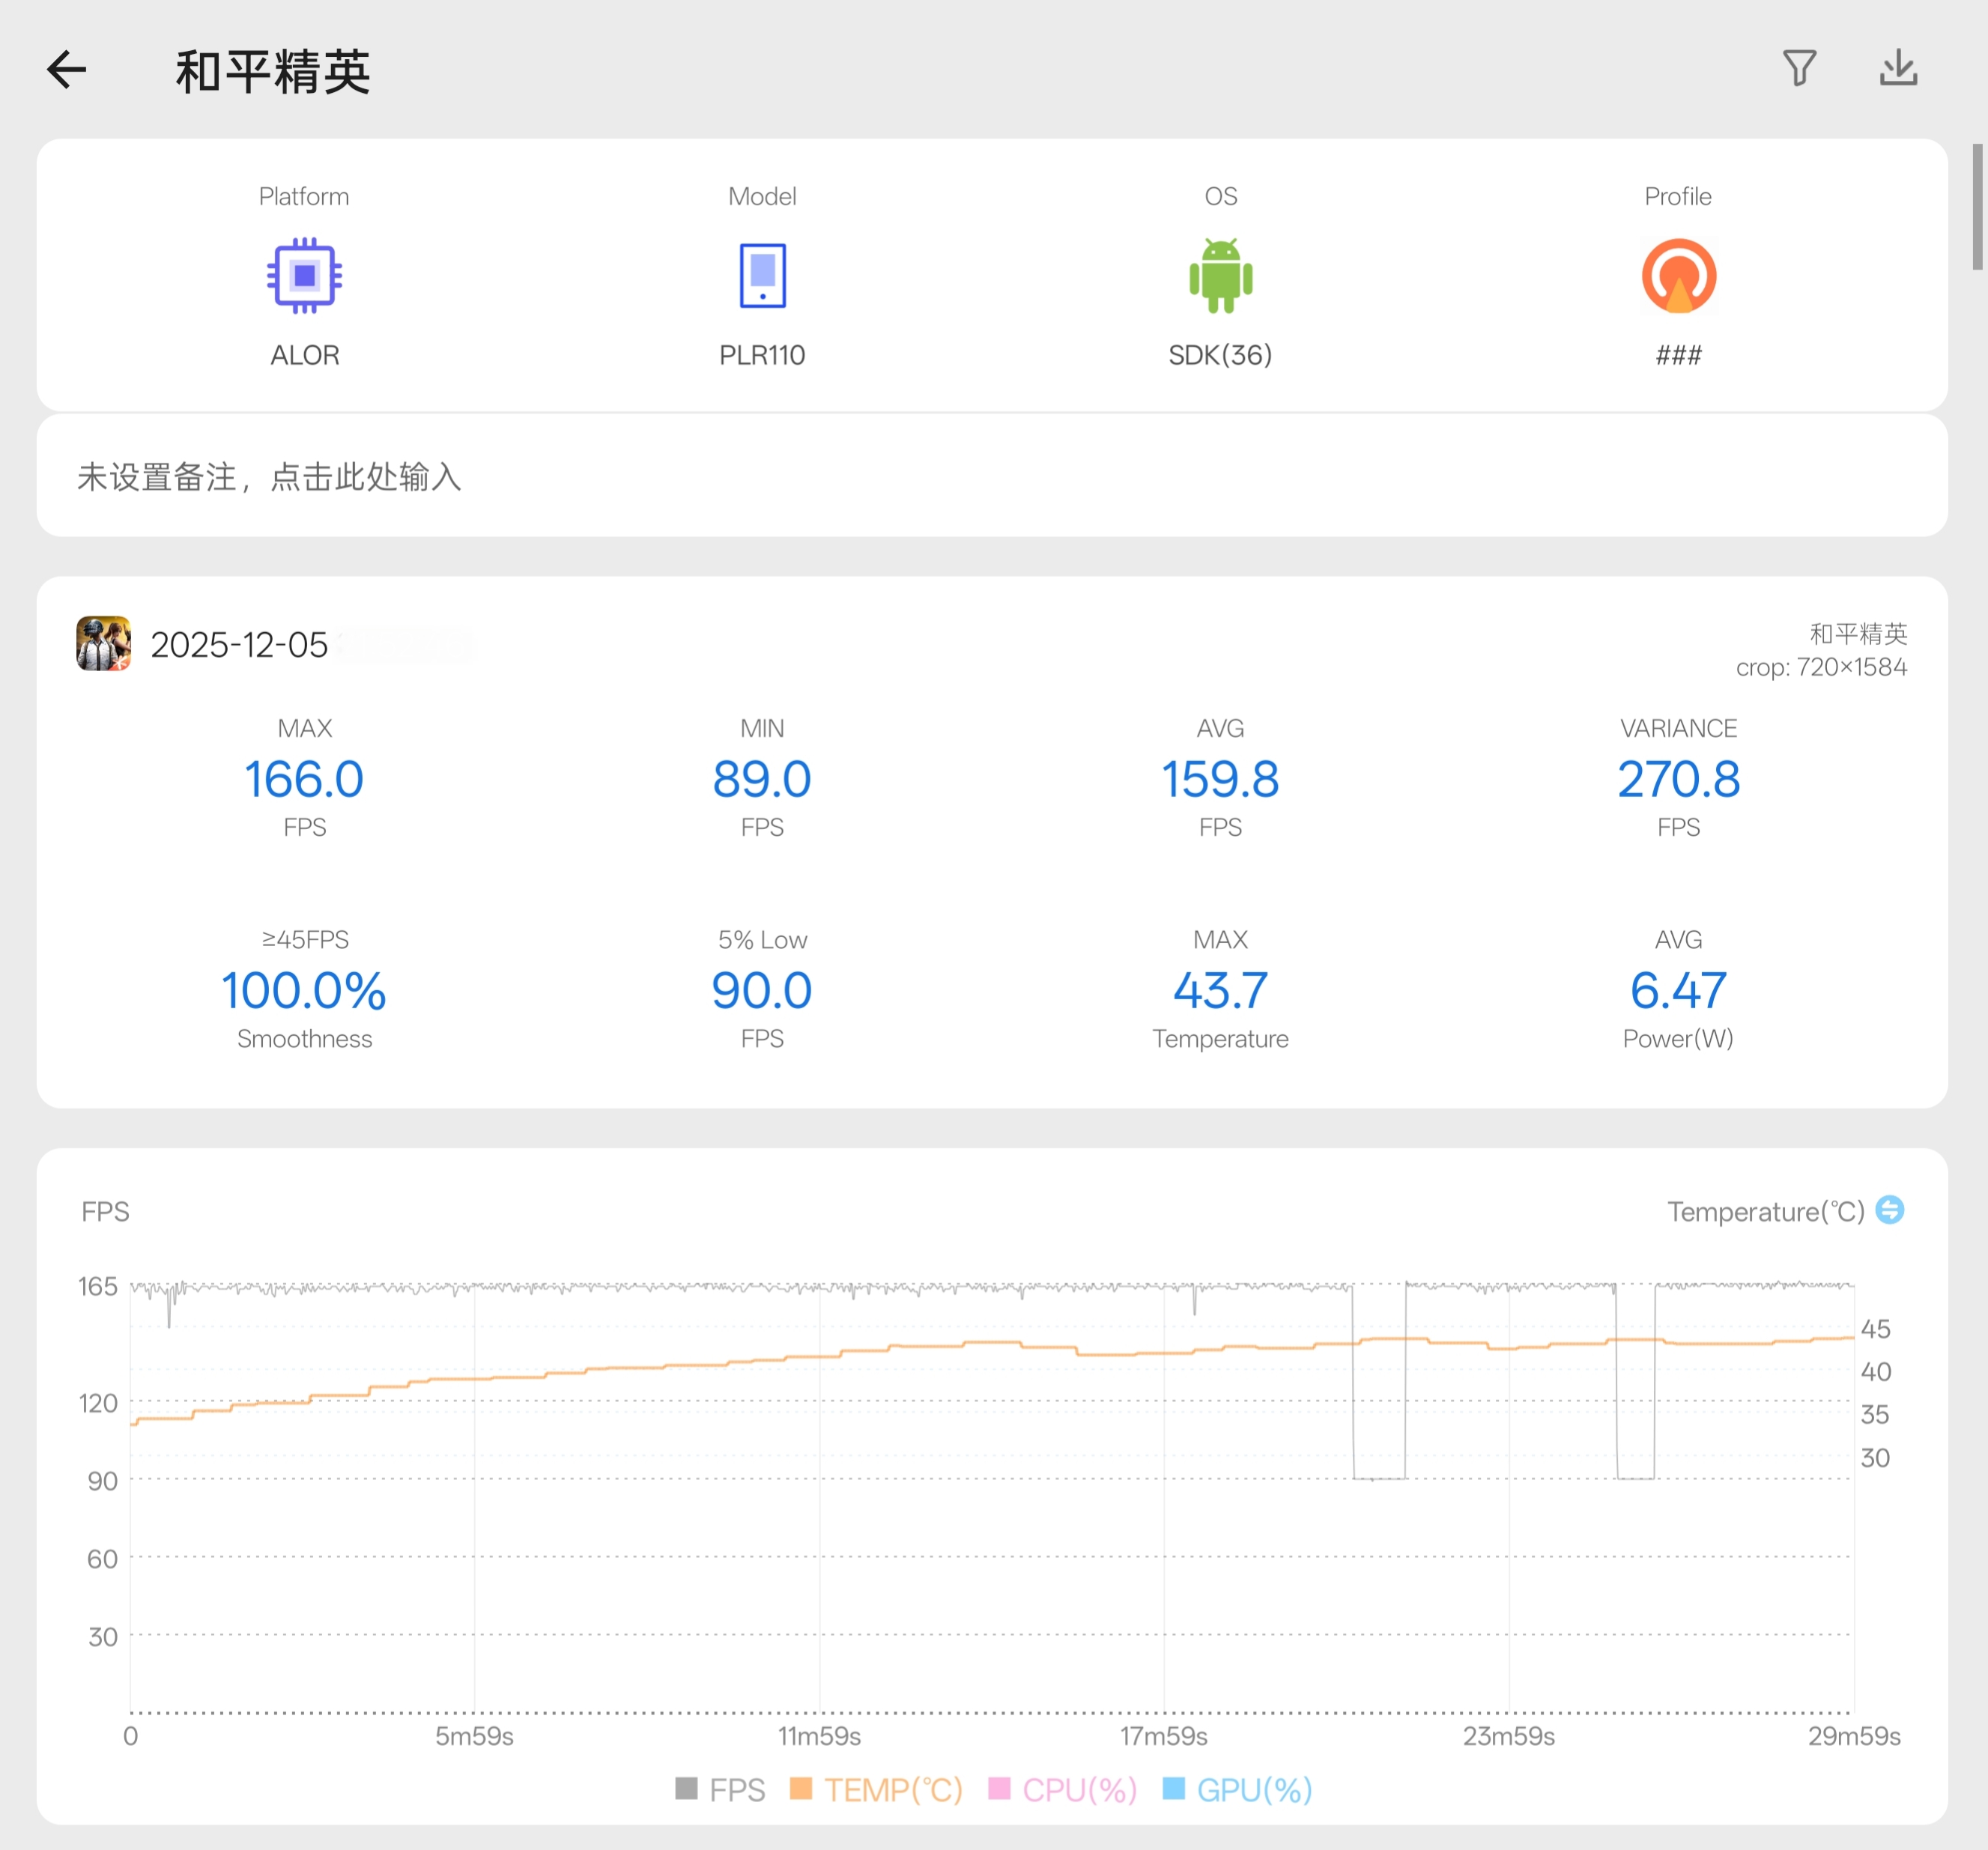Toggle the TEMP(℃) legend series
The image size is (1988, 1850).
(x=876, y=1789)
